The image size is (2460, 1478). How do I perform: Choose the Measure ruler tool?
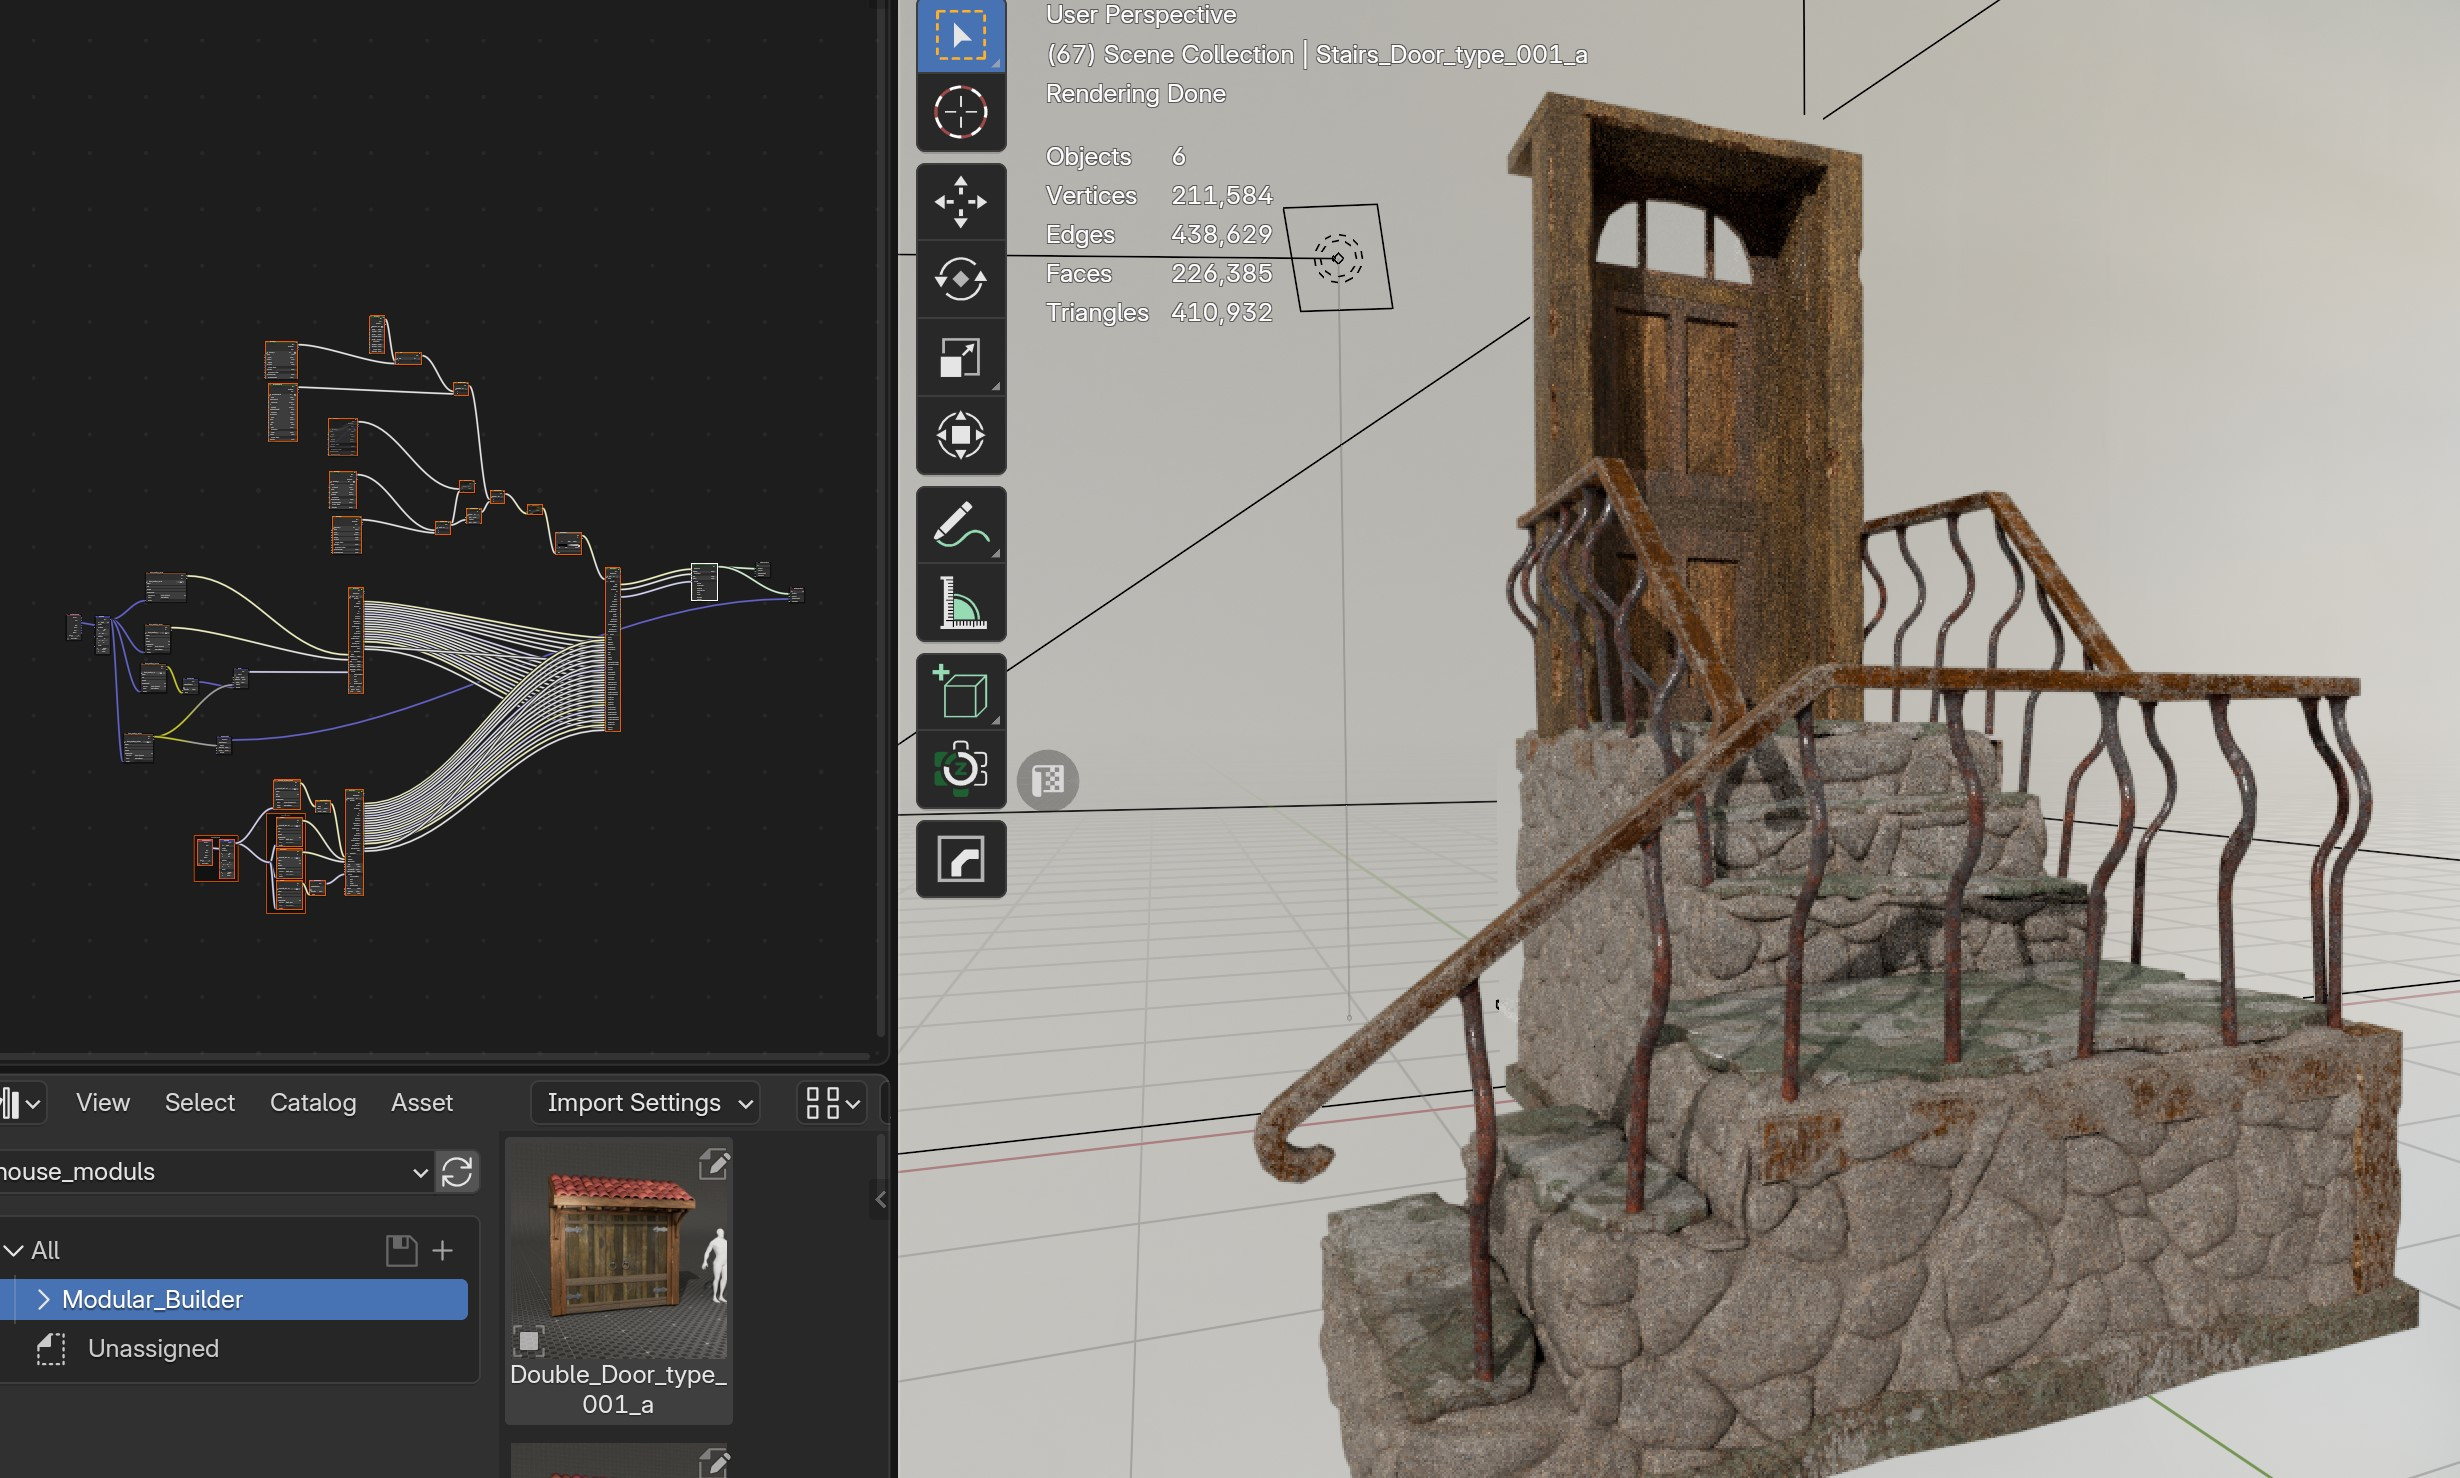coord(960,602)
